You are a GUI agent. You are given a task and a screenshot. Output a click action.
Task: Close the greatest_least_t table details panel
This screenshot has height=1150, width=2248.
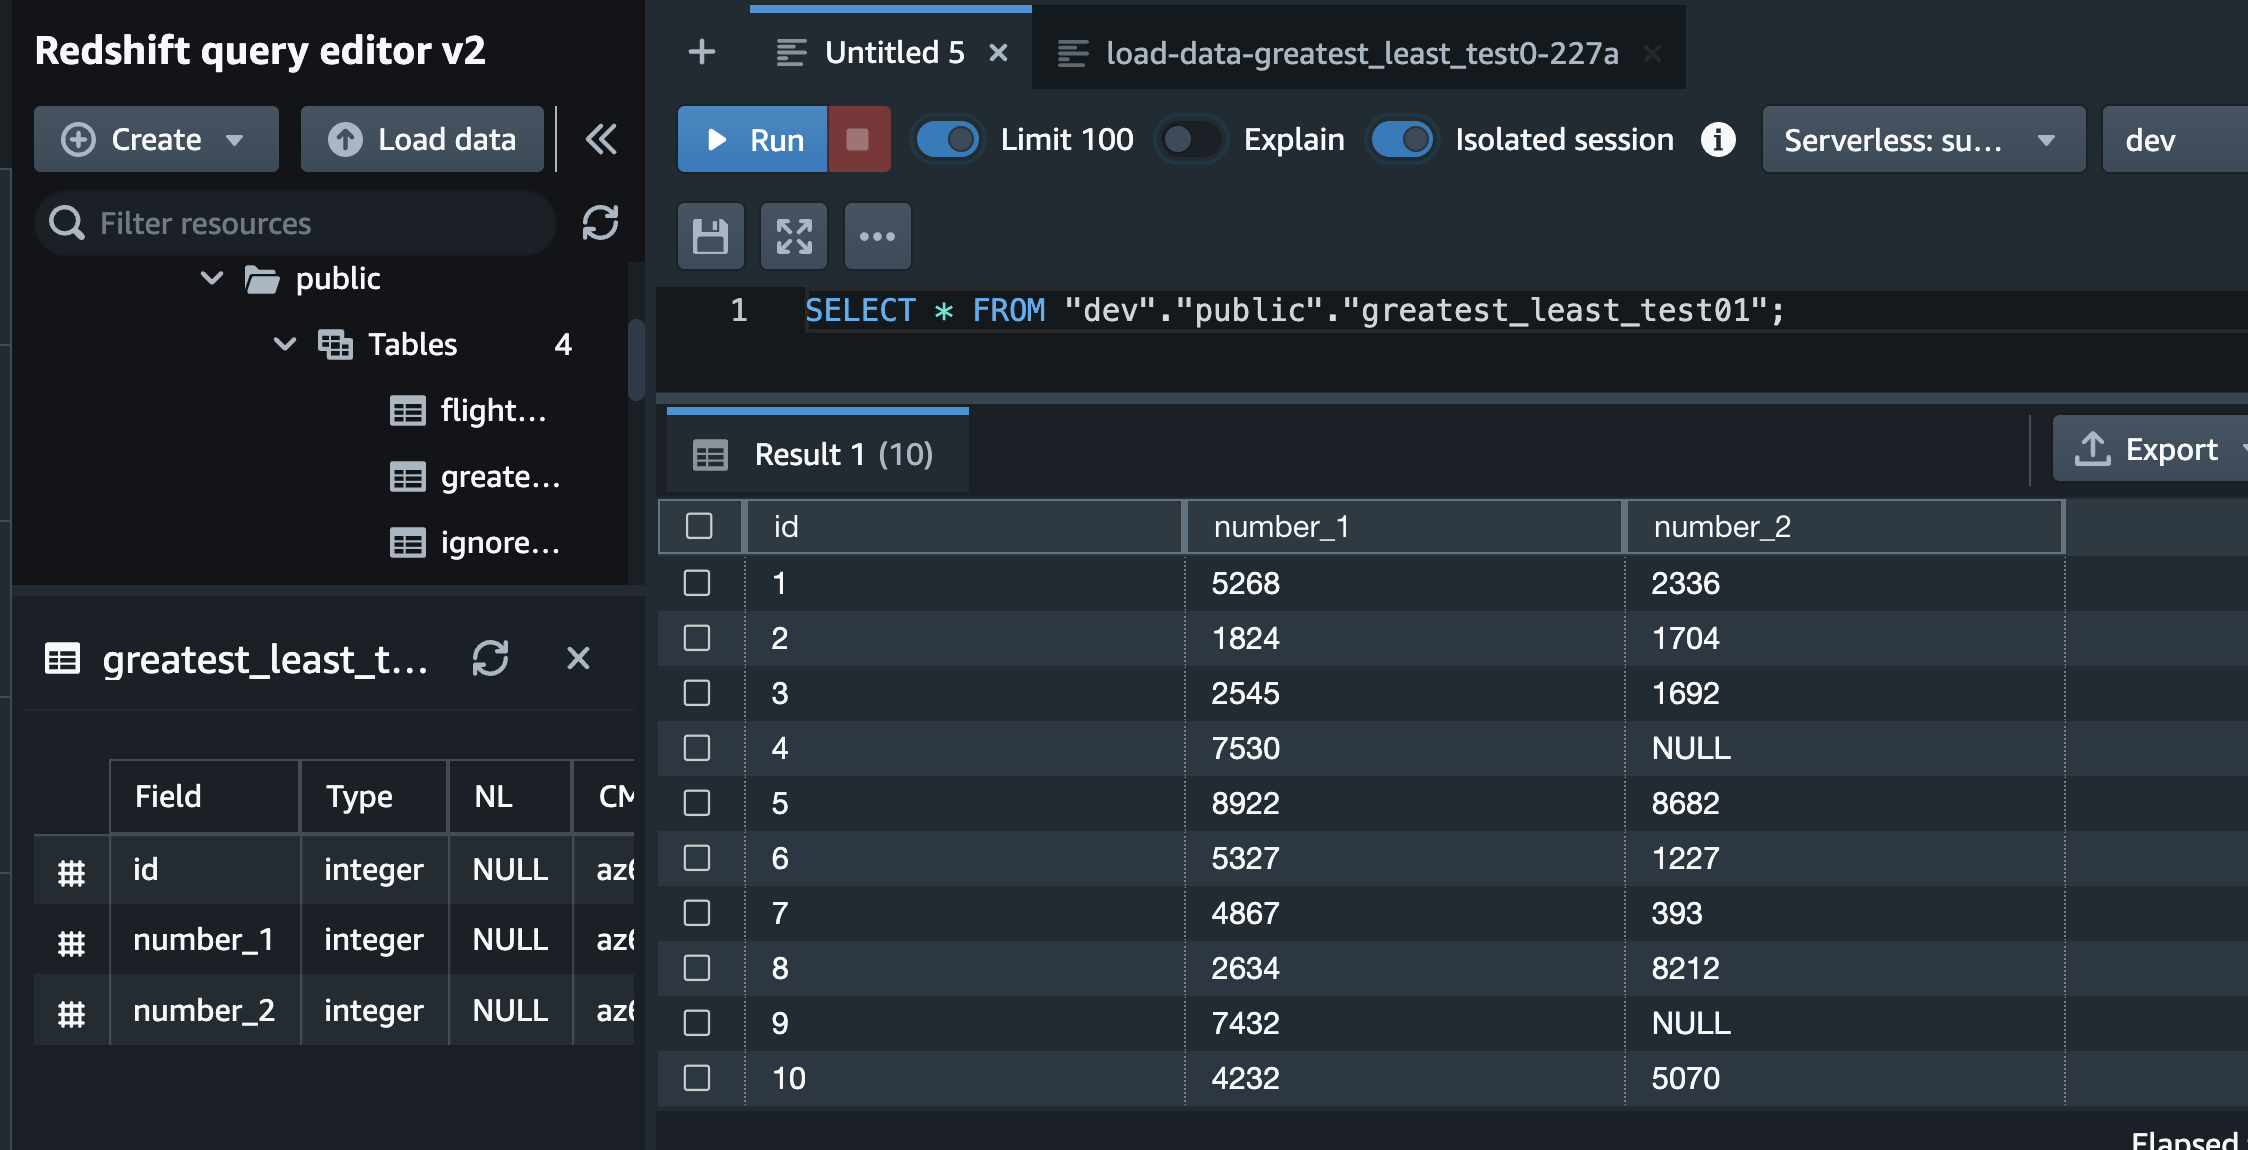pyautogui.click(x=578, y=658)
